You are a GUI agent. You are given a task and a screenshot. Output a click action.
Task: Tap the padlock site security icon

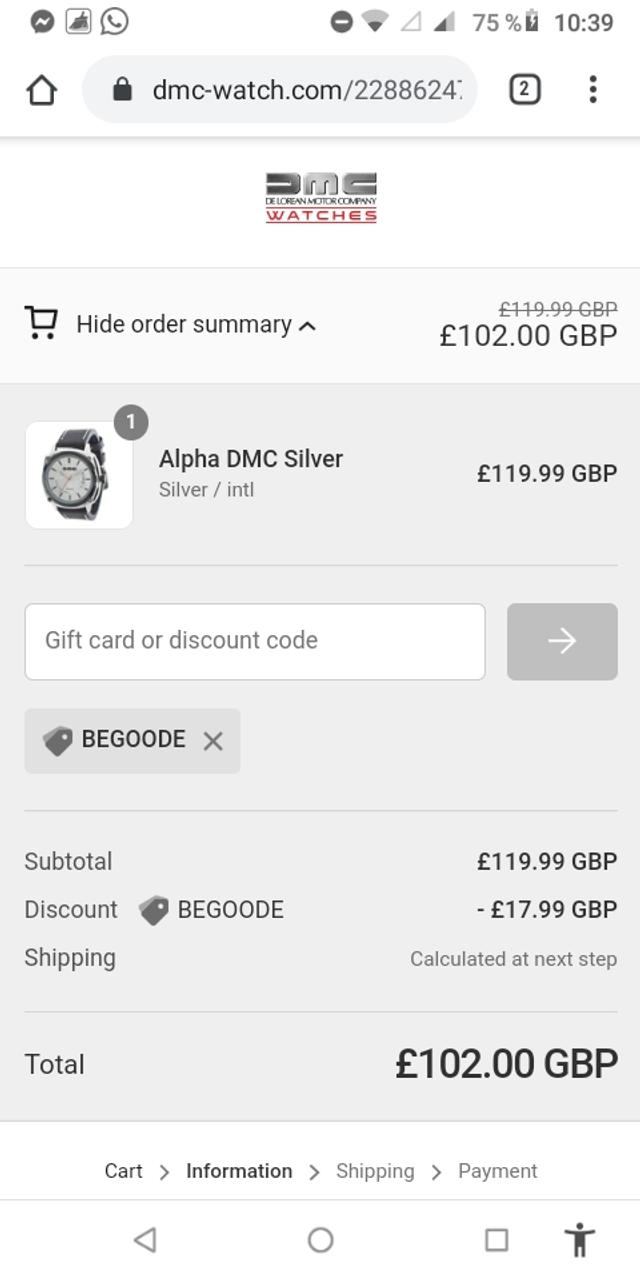click(x=122, y=90)
